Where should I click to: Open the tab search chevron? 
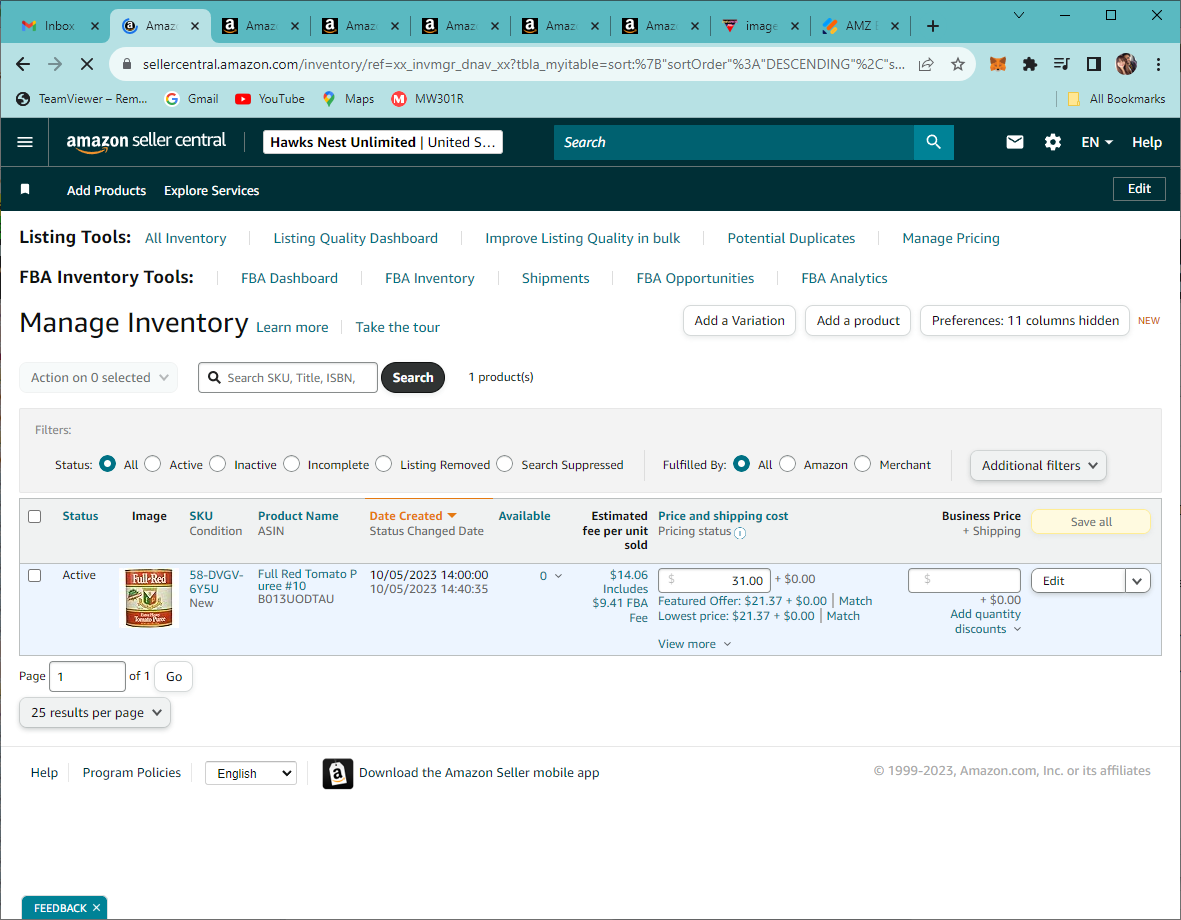click(1018, 15)
